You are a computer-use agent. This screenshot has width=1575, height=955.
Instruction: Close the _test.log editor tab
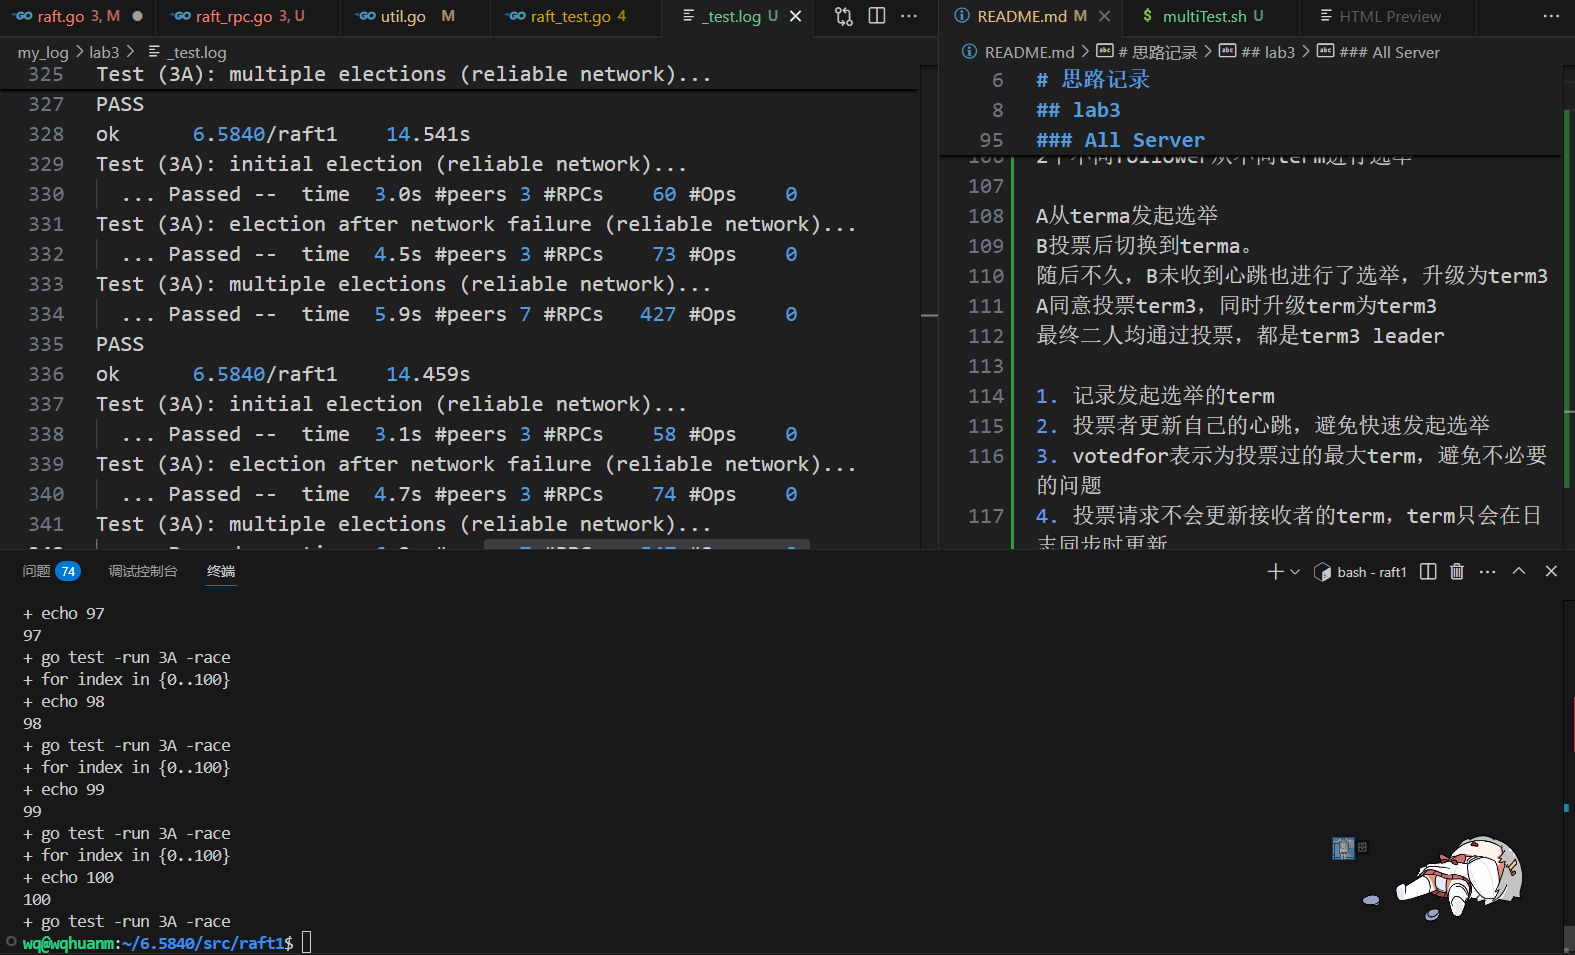tap(796, 16)
